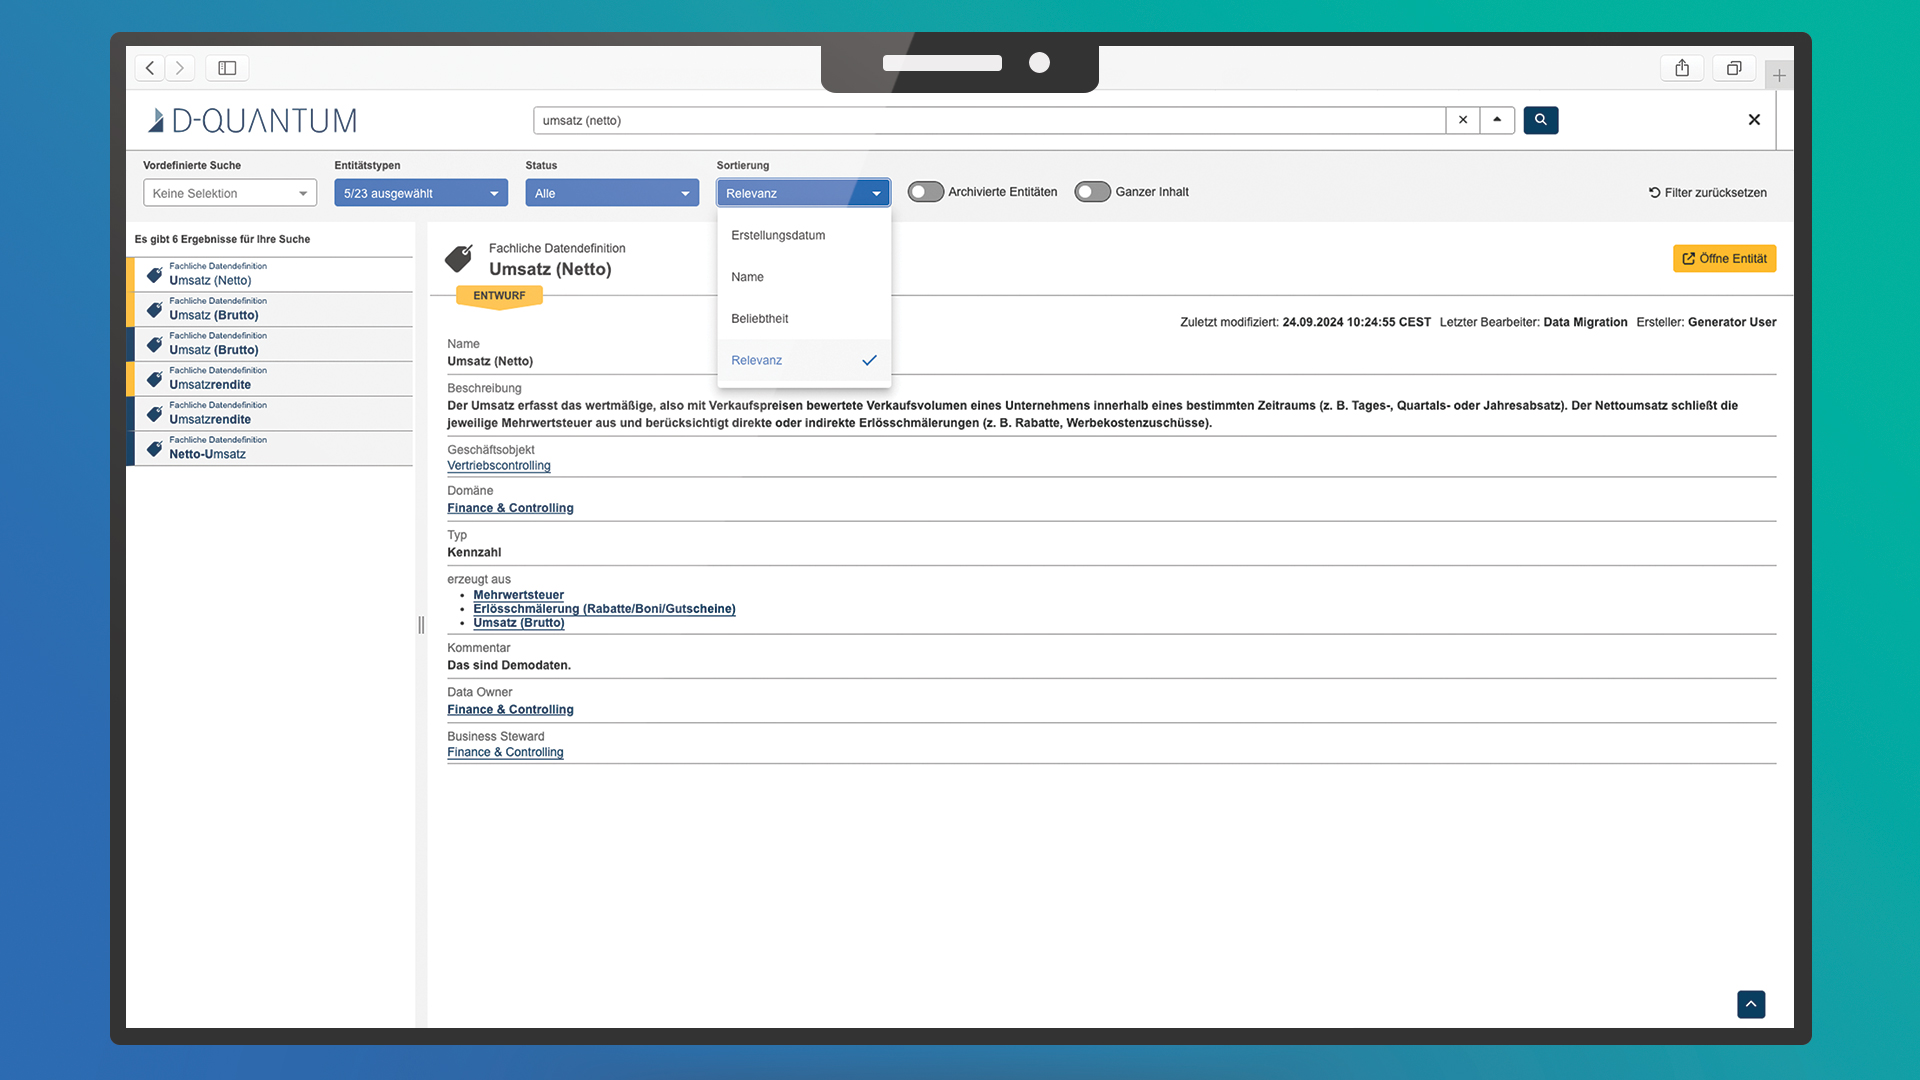
Task: Click the panel splitter drag handle
Action: pyautogui.click(x=421, y=625)
